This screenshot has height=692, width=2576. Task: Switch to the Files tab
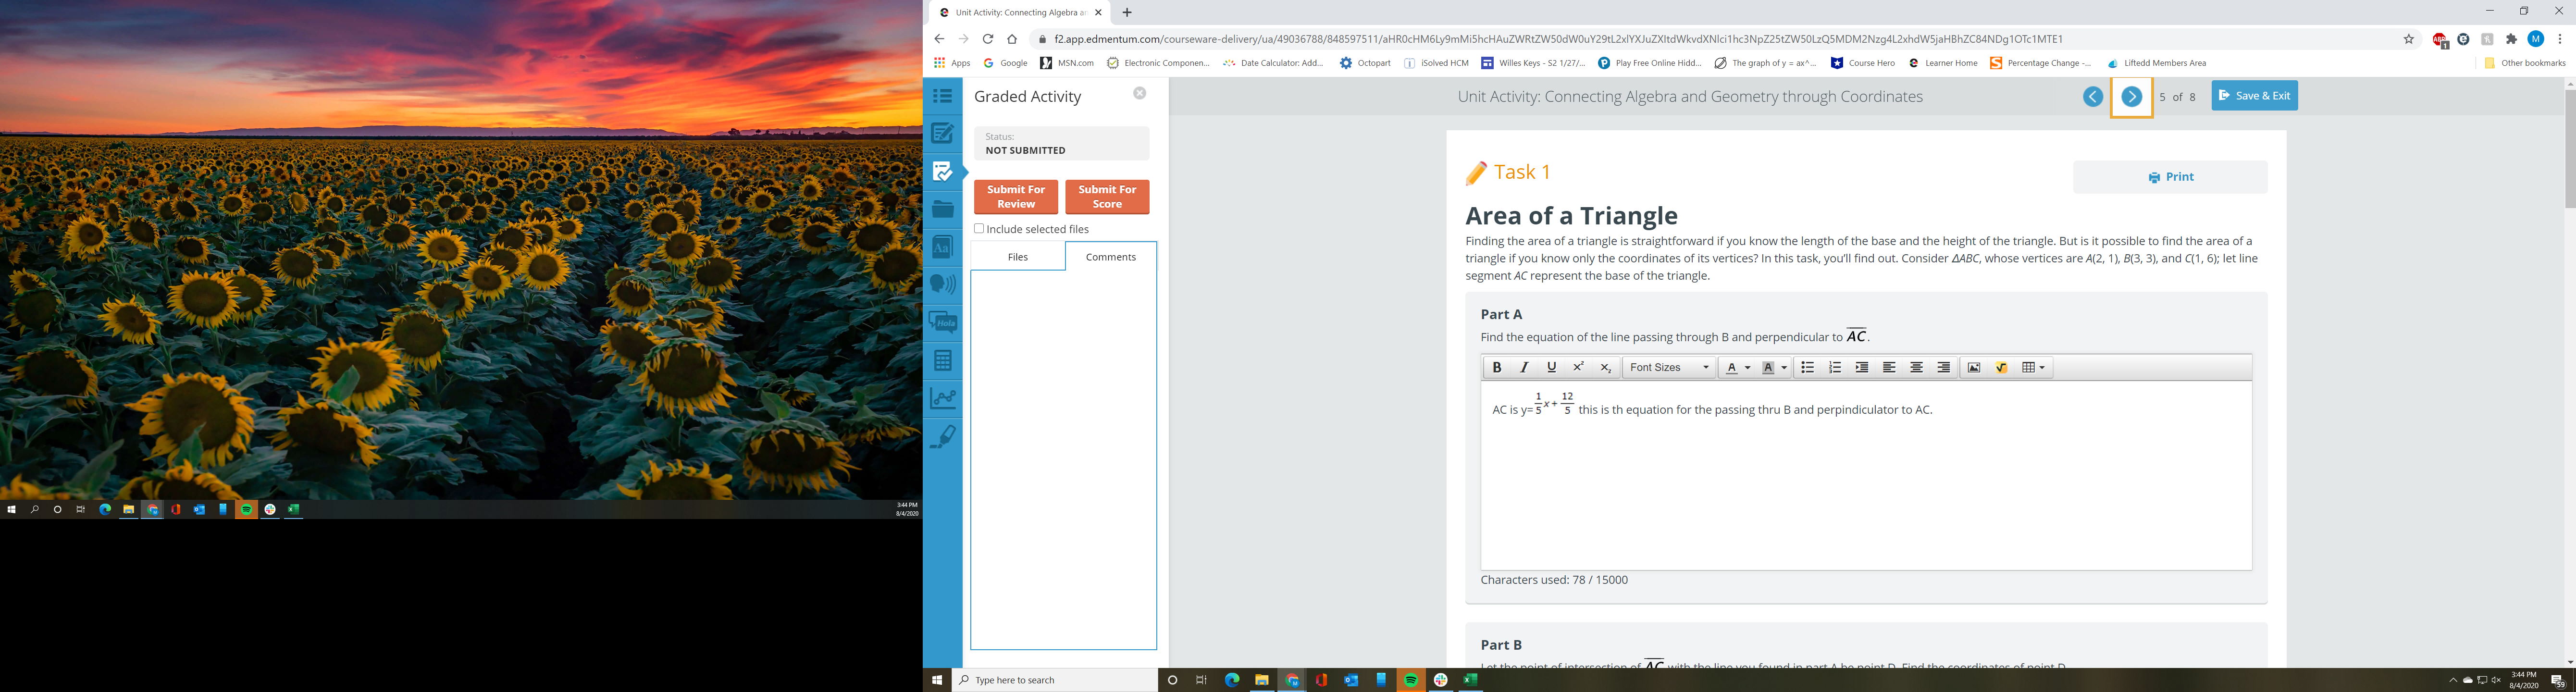[x=1017, y=256]
